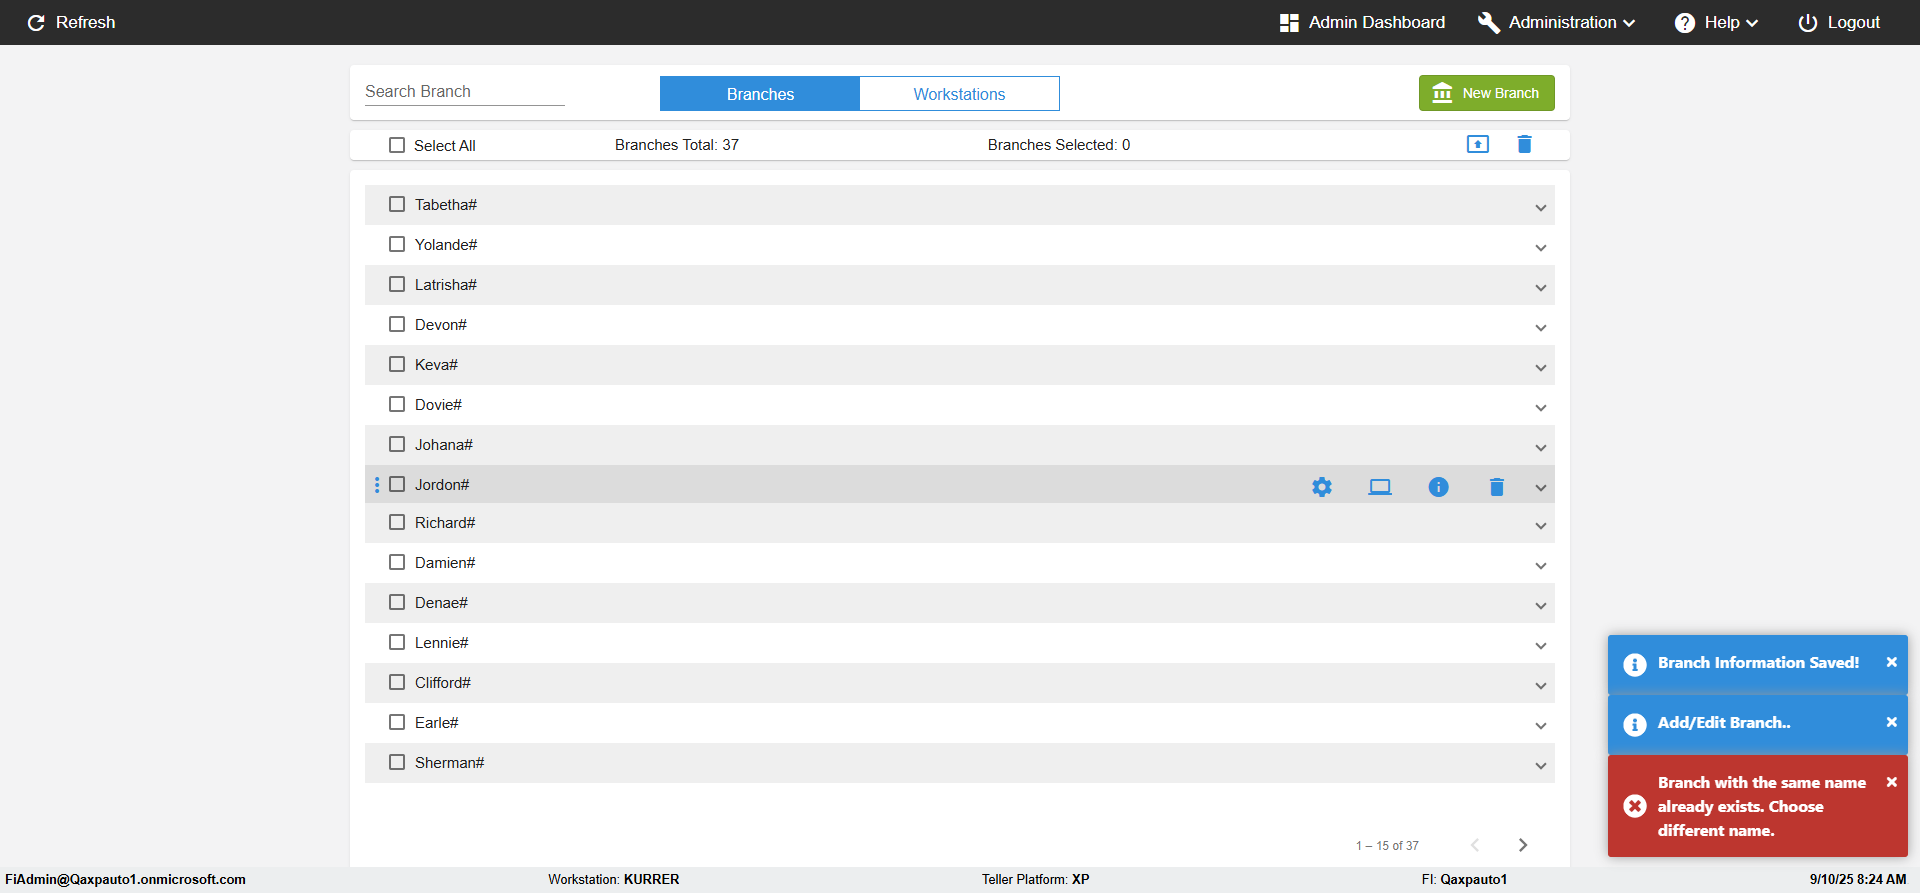The width and height of the screenshot is (1920, 893).
Task: Expand Richard# branch details
Action: 1541,526
